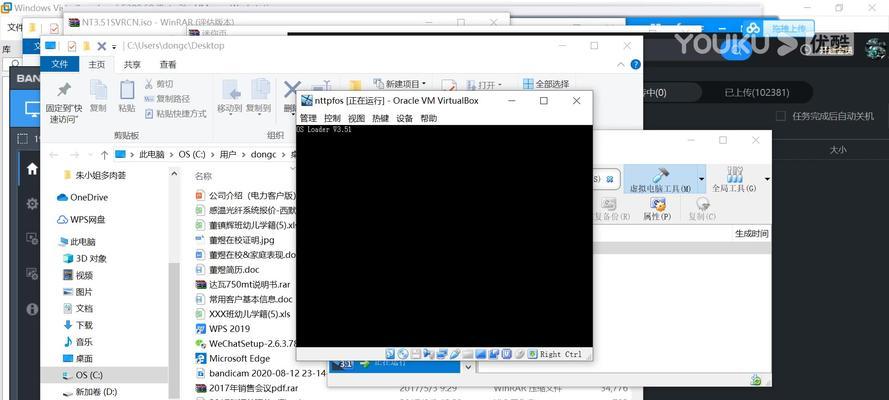Switch to the 查看 tab in File Explorer
This screenshot has width=889, height=400.
(168, 65)
